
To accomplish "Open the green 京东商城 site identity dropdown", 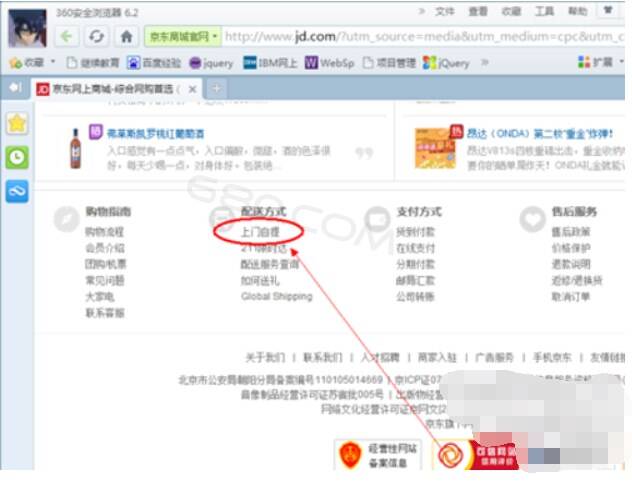I will tap(182, 37).
